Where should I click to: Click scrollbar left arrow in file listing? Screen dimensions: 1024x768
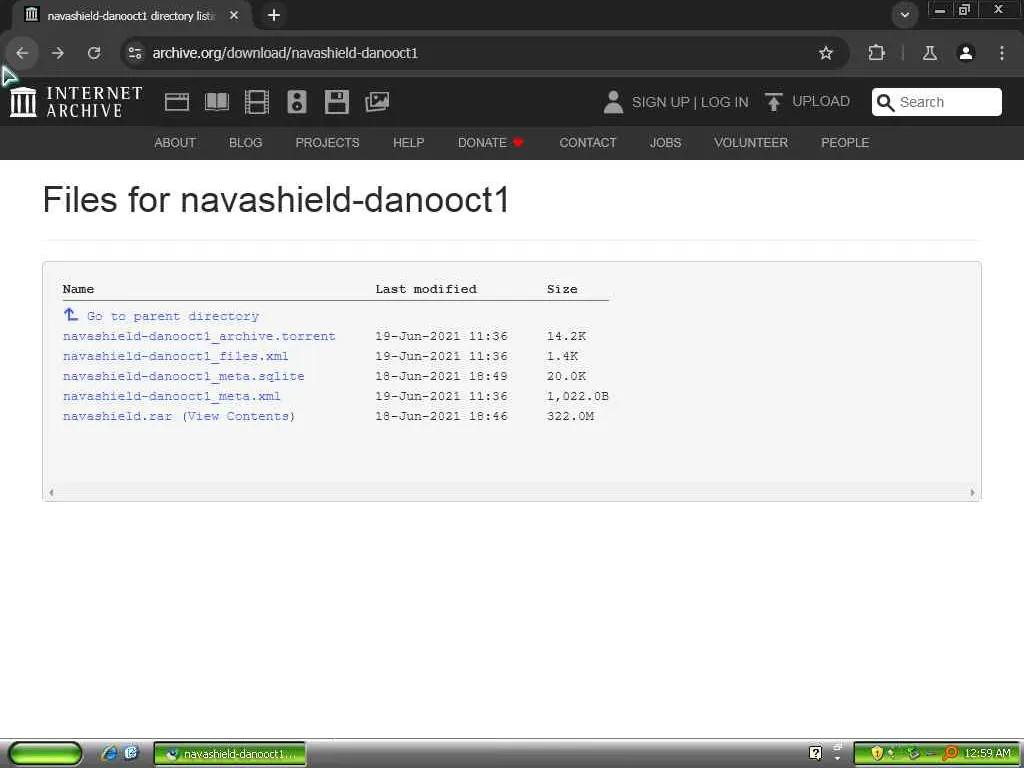[51, 492]
